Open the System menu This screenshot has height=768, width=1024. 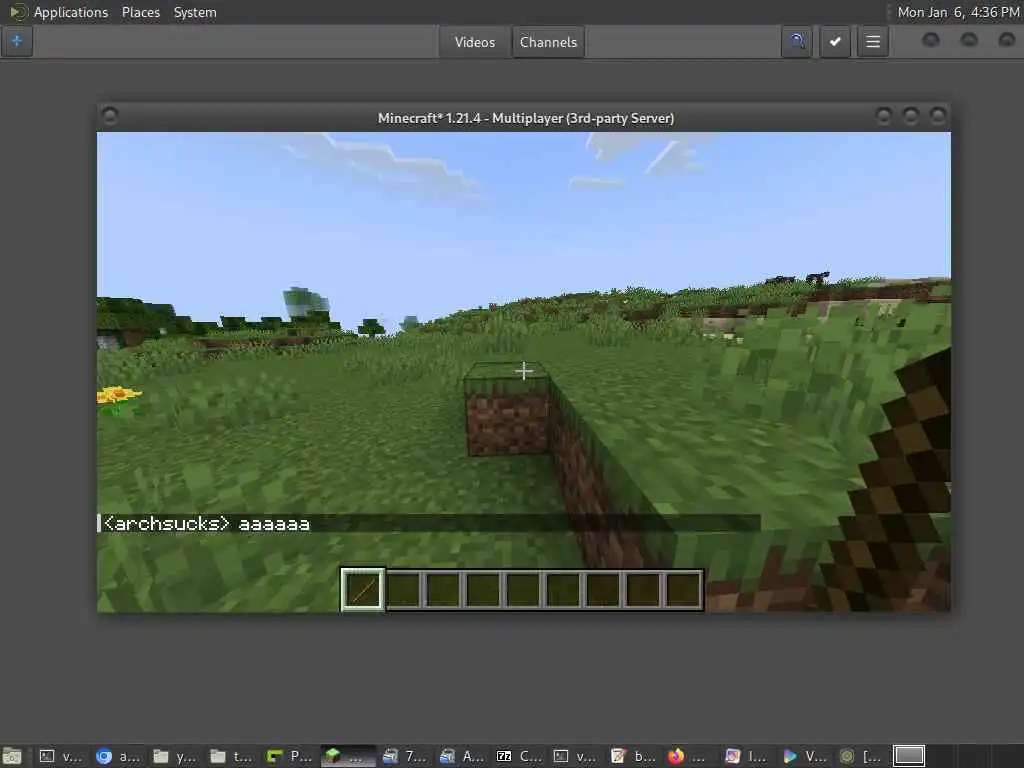click(x=195, y=12)
